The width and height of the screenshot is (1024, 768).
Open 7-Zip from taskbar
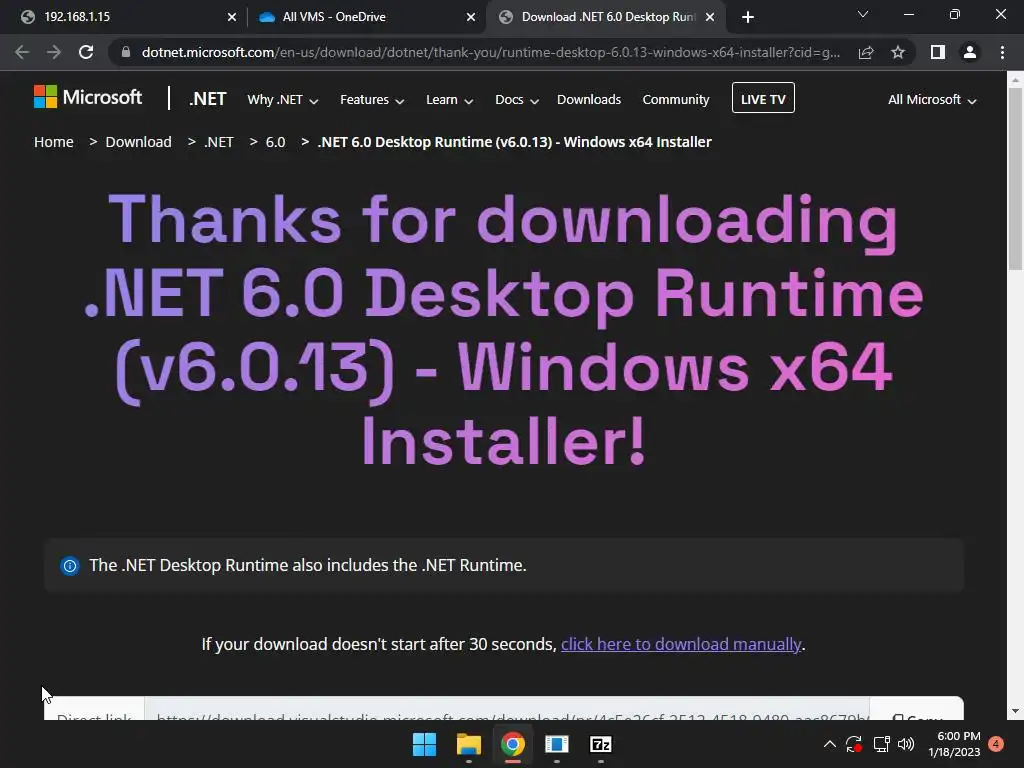[601, 744]
